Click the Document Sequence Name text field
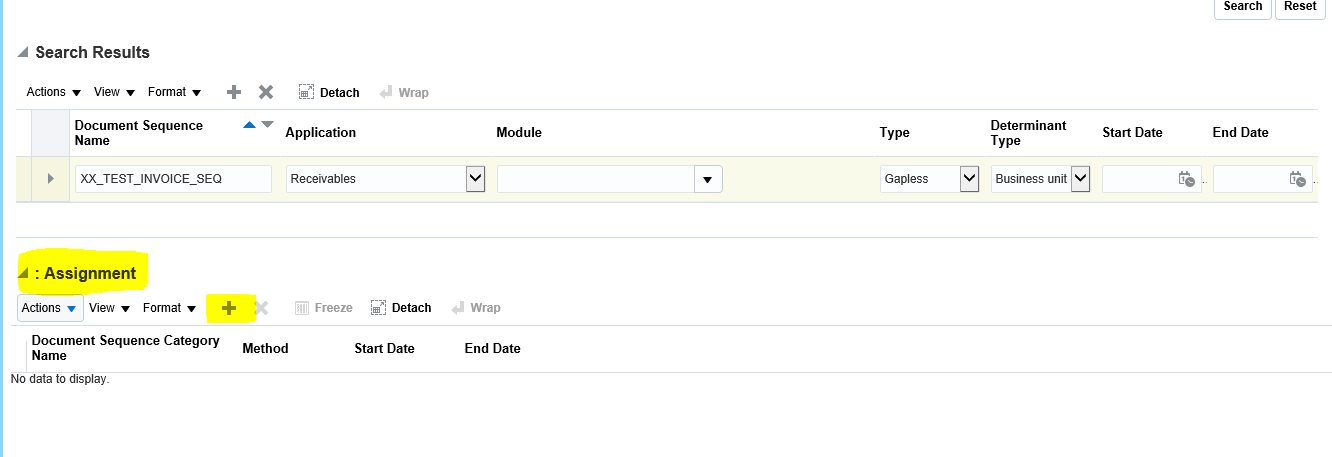 [173, 179]
